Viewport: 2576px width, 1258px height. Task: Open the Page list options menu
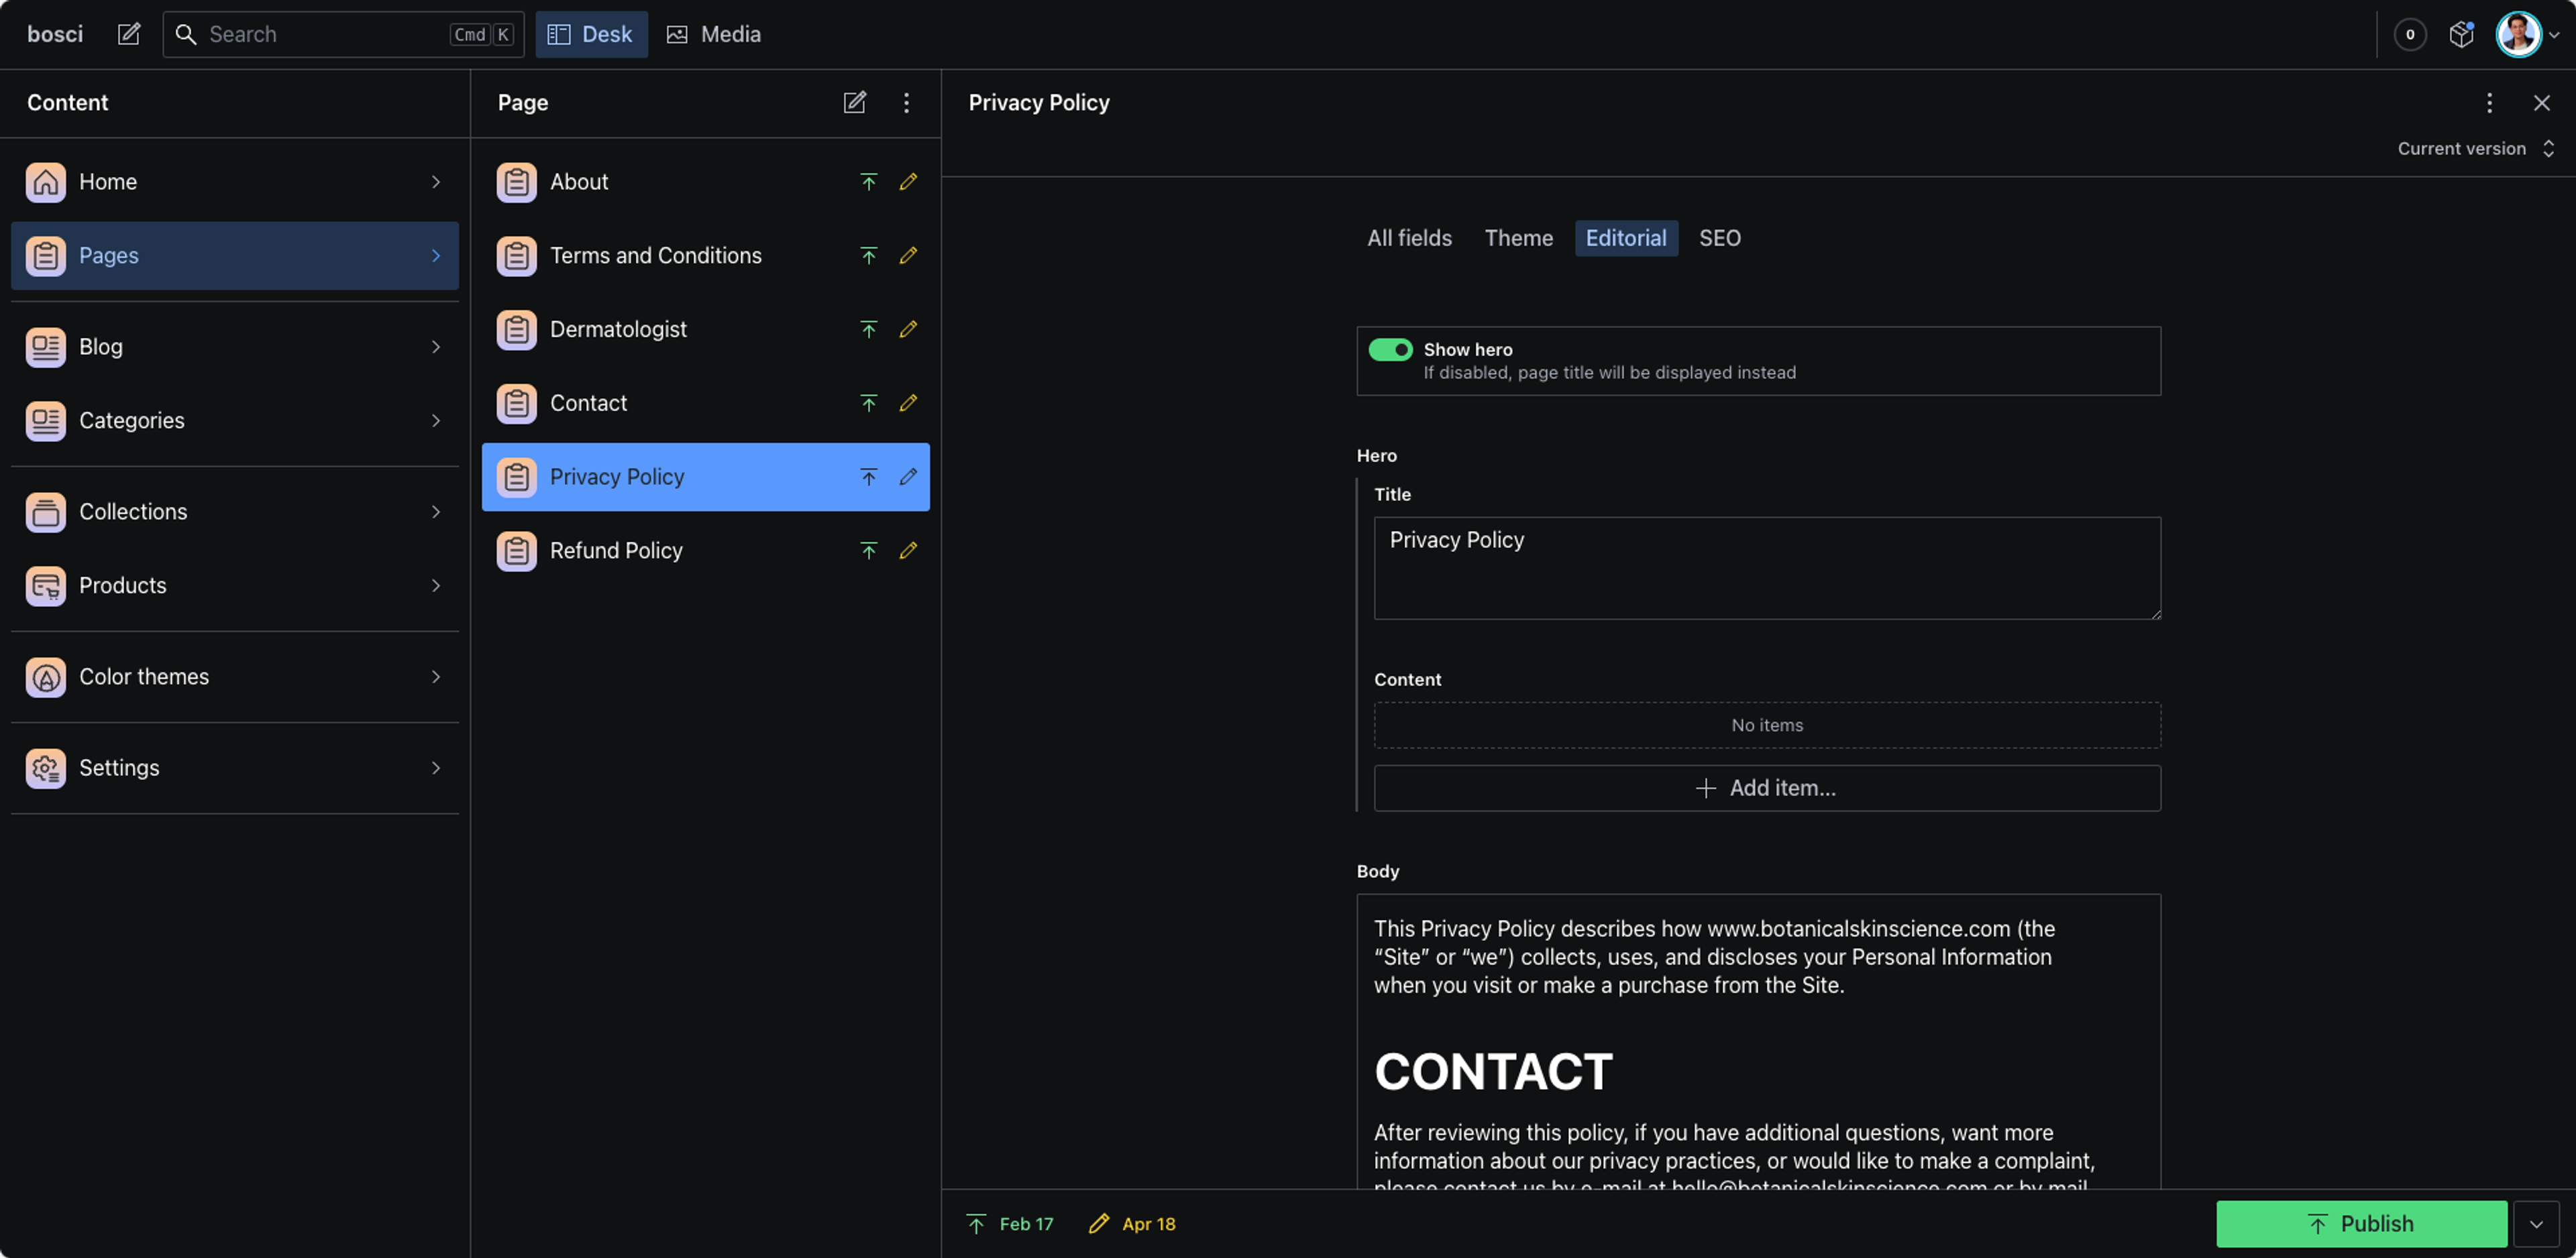pyautogui.click(x=906, y=102)
